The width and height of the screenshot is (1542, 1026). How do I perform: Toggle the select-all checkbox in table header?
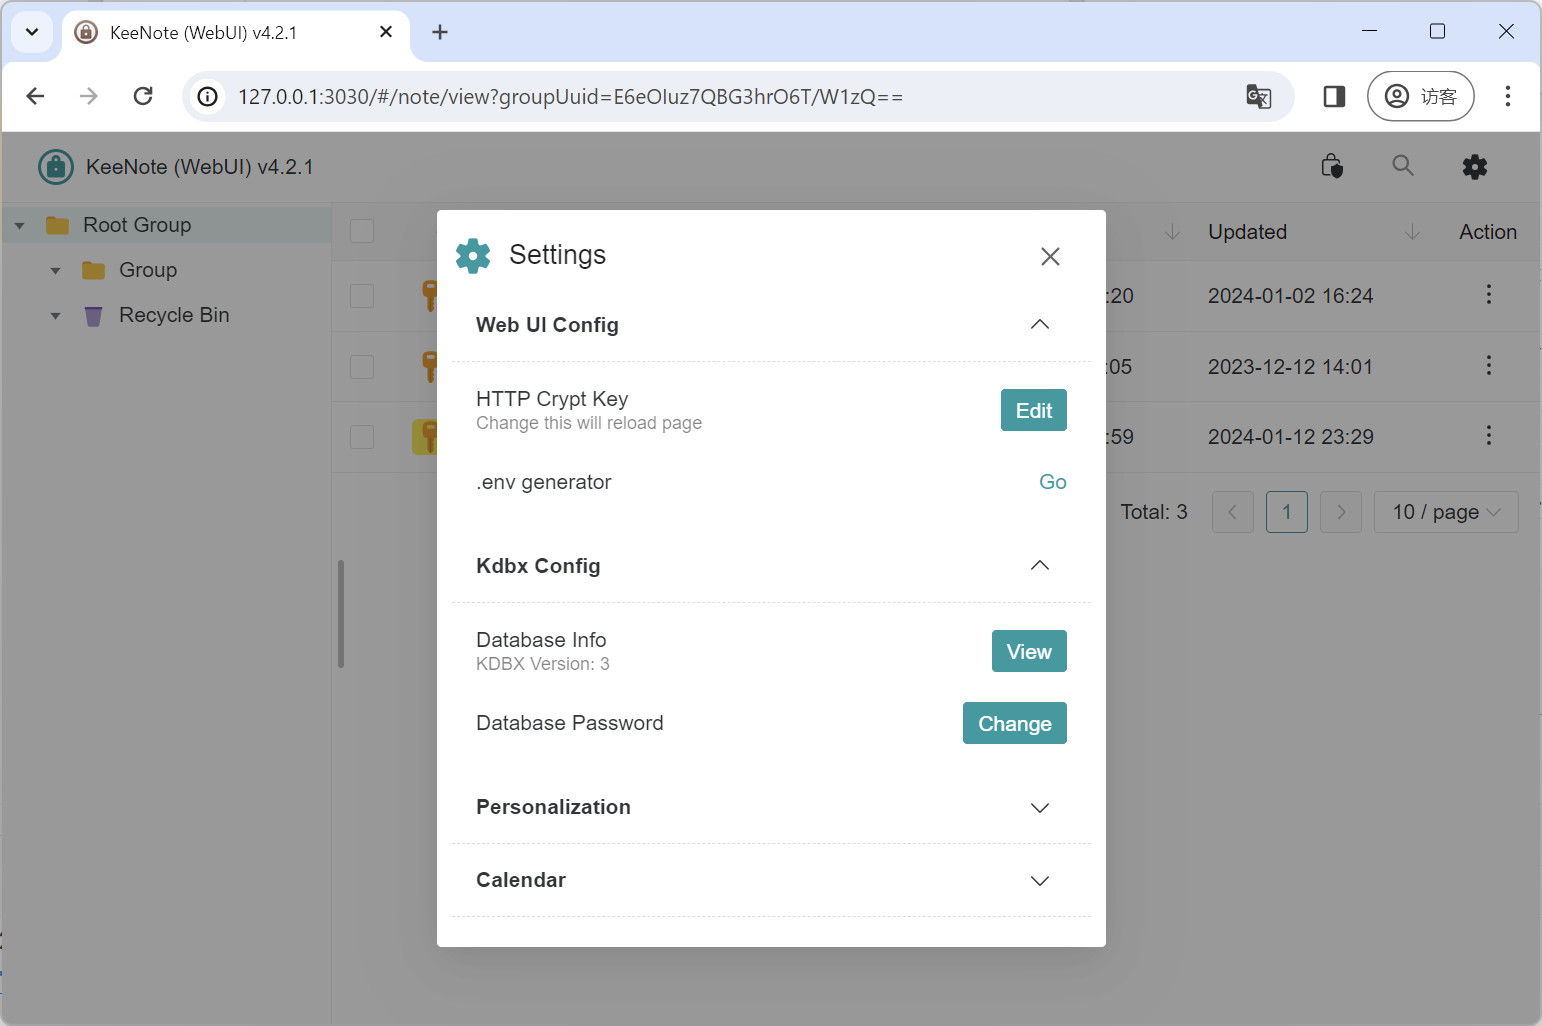point(362,231)
